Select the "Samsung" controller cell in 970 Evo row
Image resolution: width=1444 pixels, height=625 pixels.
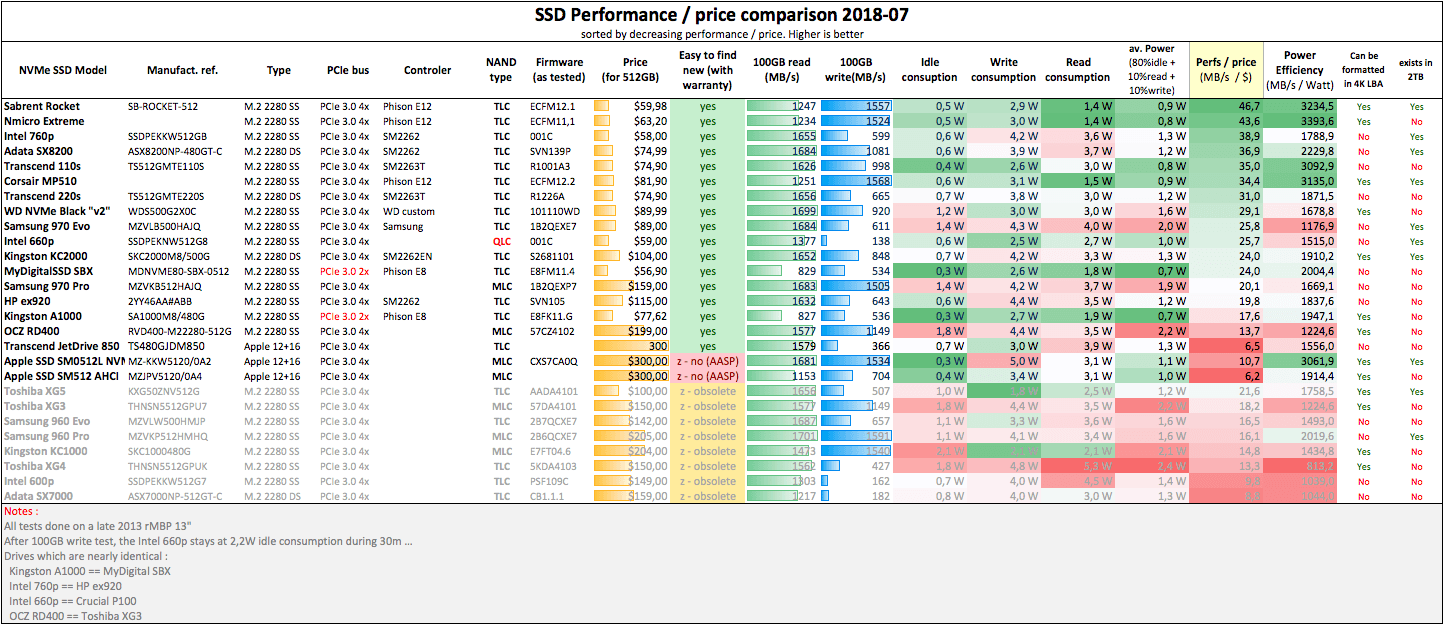point(404,226)
